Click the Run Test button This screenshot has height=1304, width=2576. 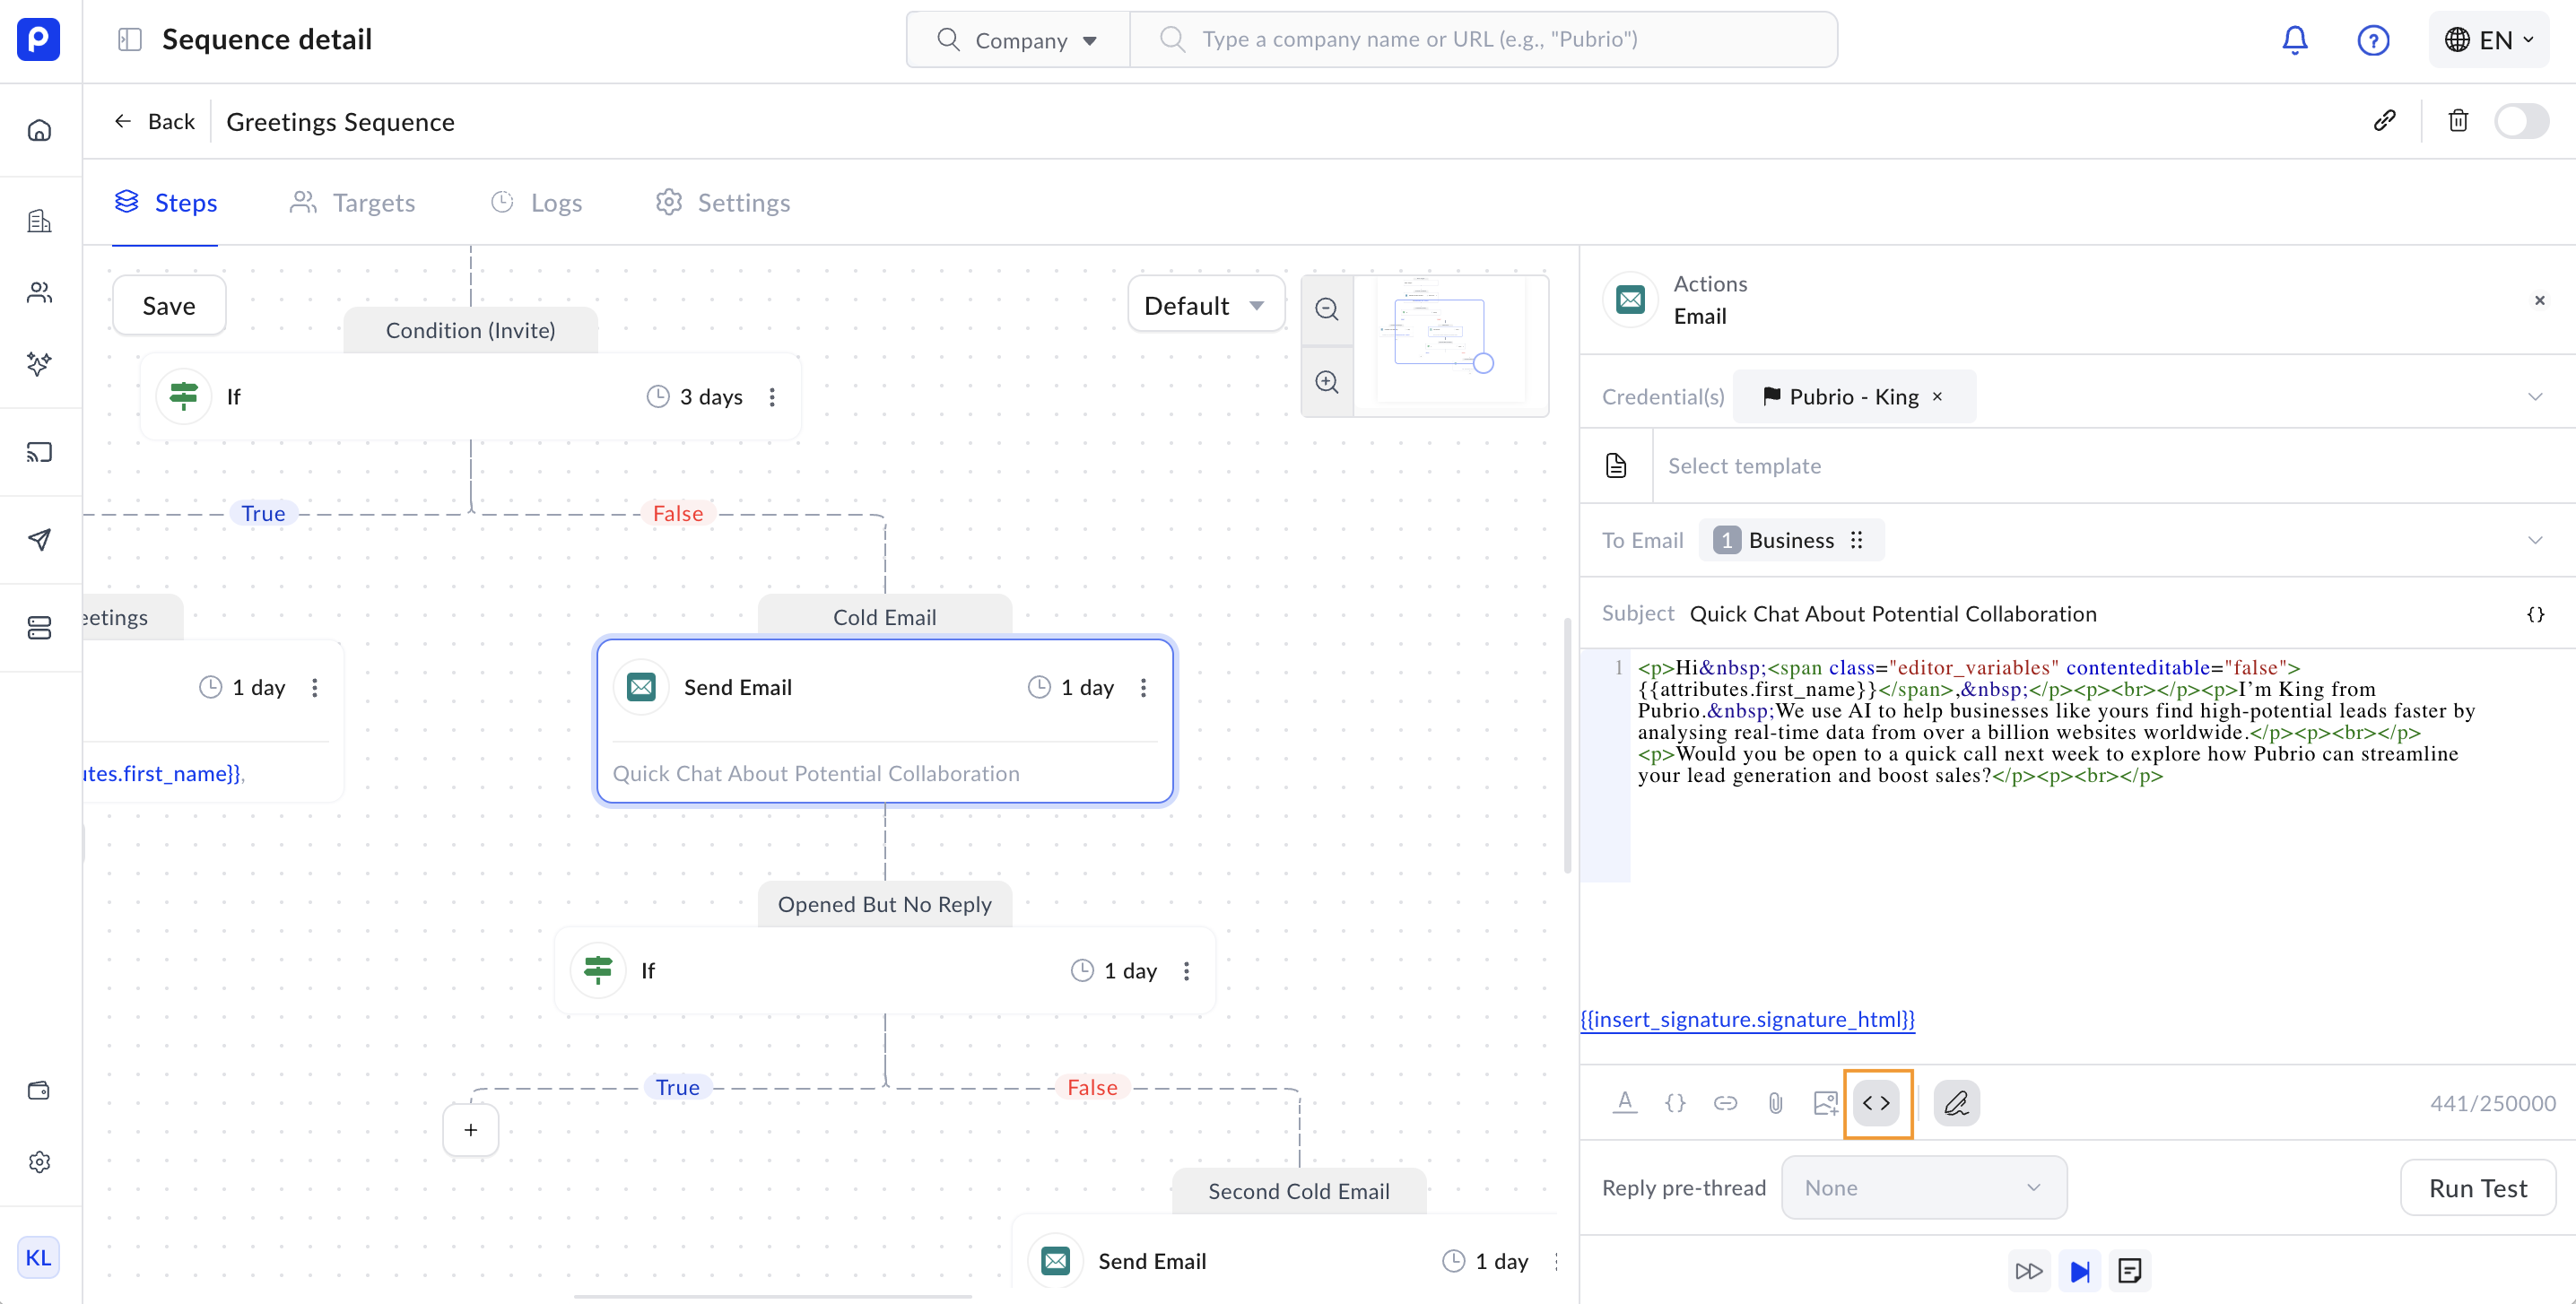[2477, 1187]
